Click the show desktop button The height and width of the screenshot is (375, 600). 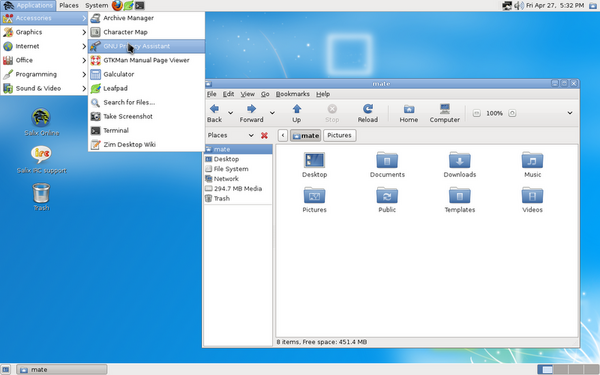coord(6,370)
